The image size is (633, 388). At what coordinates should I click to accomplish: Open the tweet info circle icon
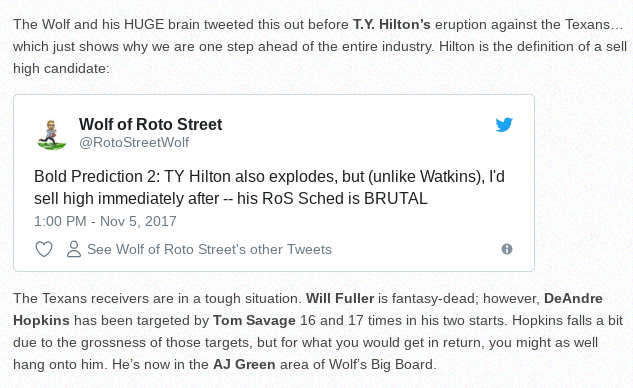[x=507, y=249]
